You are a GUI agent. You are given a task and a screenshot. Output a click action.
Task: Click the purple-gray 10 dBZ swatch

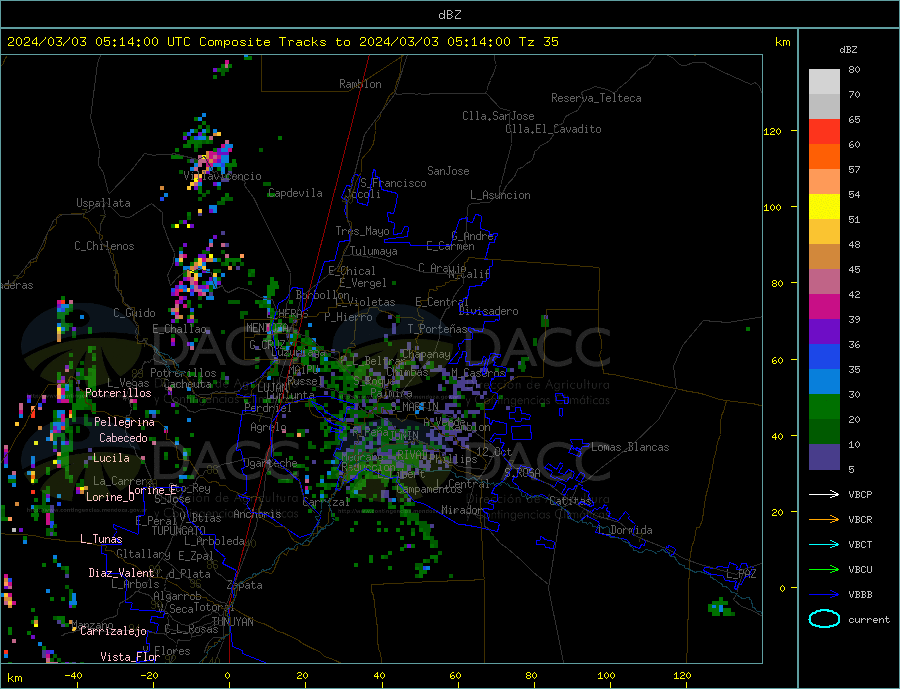824,456
